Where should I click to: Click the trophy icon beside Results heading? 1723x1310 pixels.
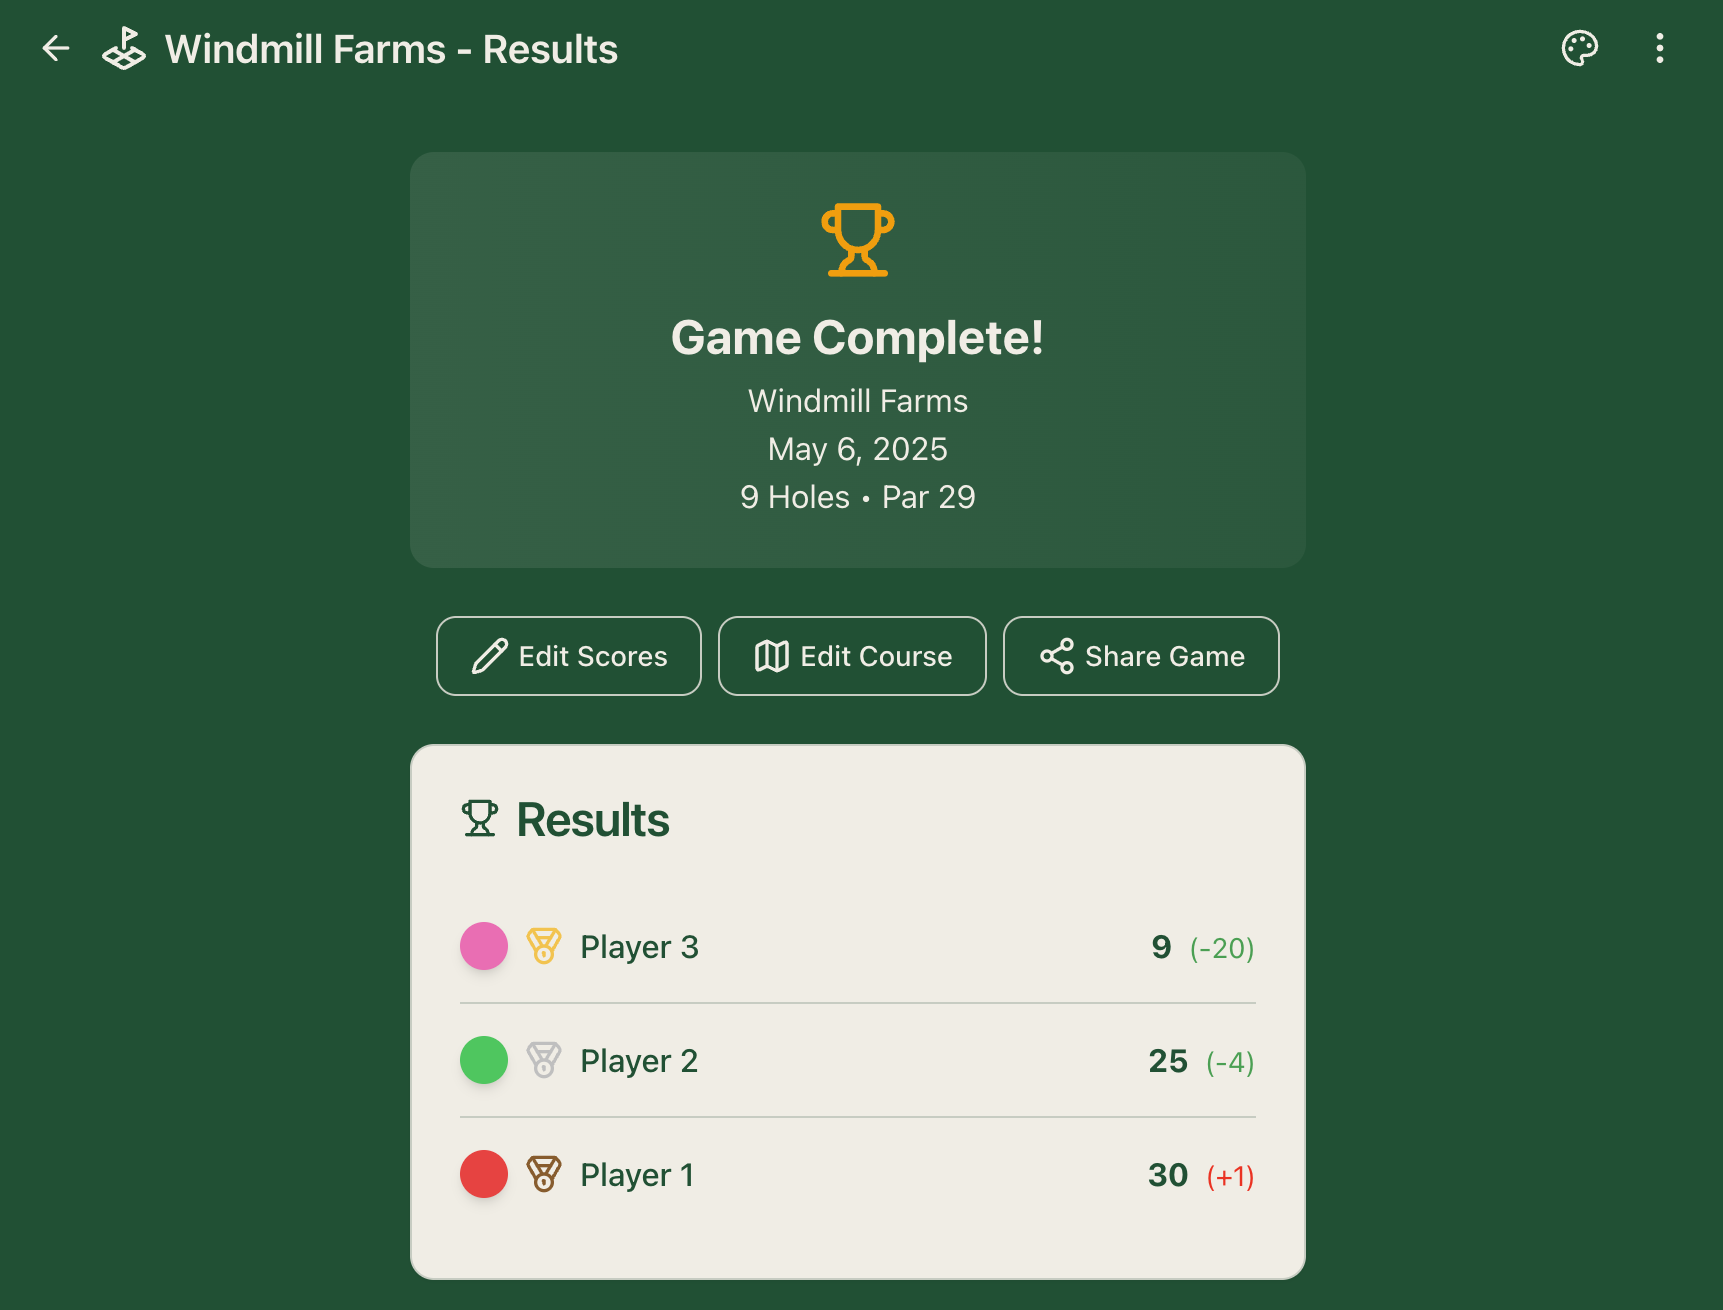pyautogui.click(x=480, y=818)
